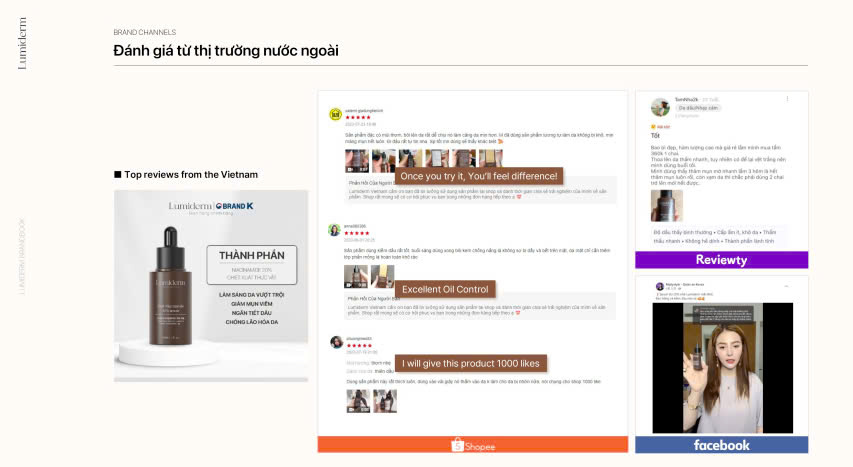Click the 'Đánh giá từ thị trường nước ngoài' heading

coord(226,51)
